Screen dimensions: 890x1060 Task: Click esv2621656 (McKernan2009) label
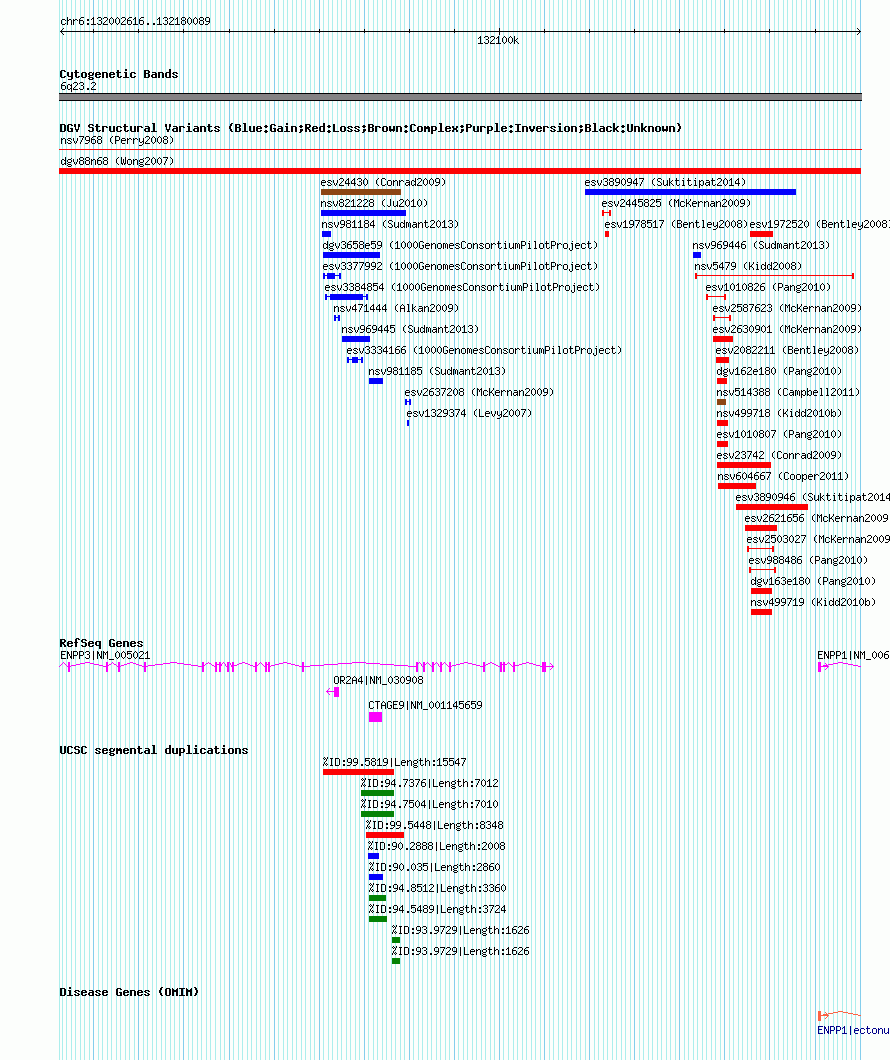[x=817, y=518]
